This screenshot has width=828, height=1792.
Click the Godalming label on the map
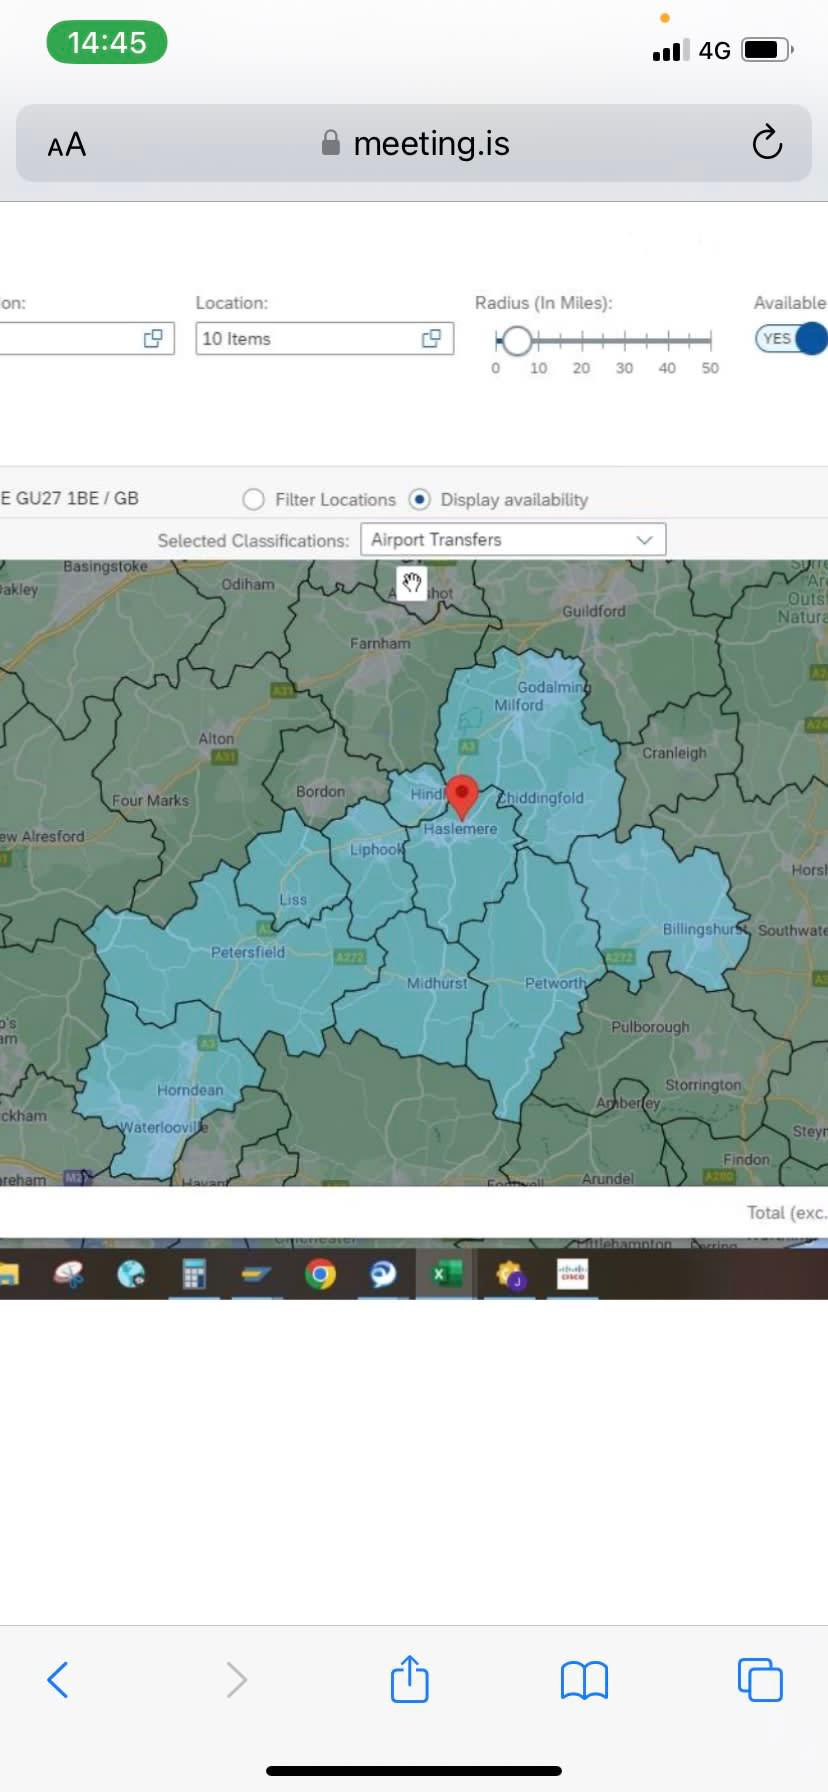coord(553,687)
